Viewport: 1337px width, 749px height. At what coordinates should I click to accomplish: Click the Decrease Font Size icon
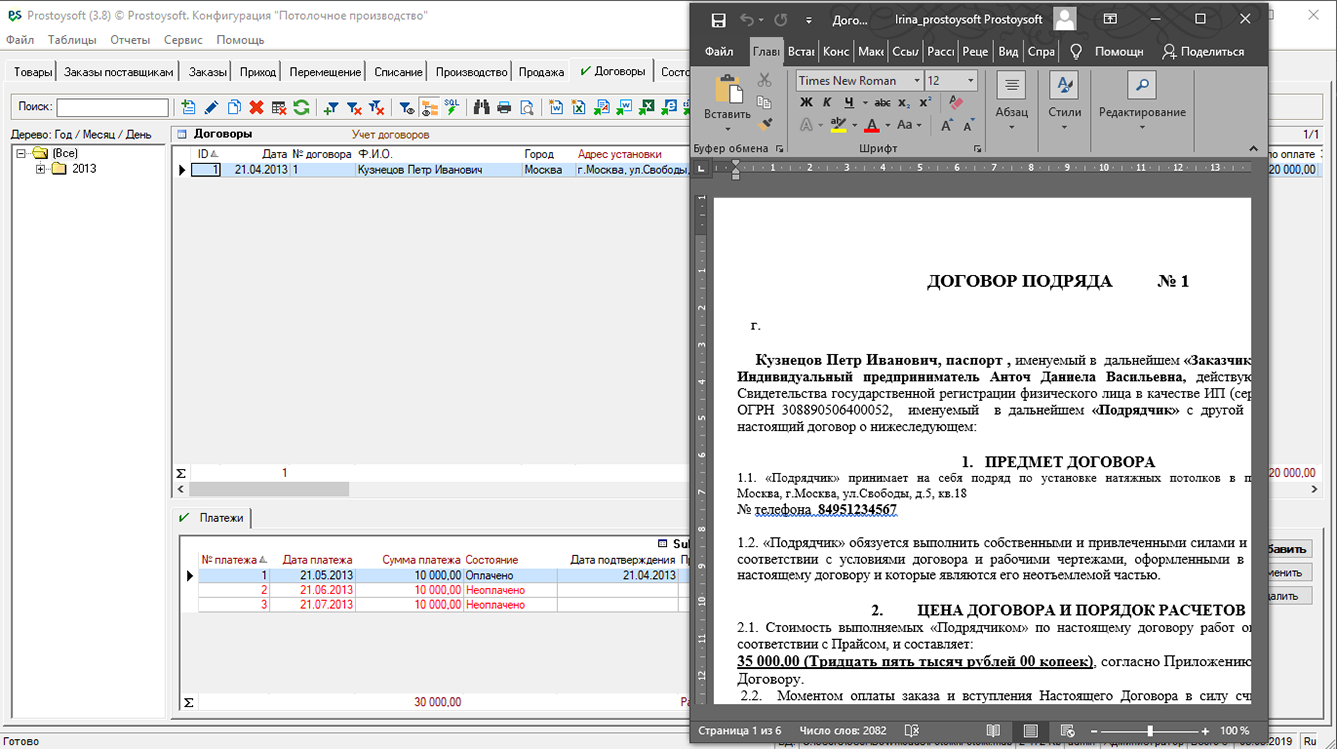pyautogui.click(x=969, y=125)
